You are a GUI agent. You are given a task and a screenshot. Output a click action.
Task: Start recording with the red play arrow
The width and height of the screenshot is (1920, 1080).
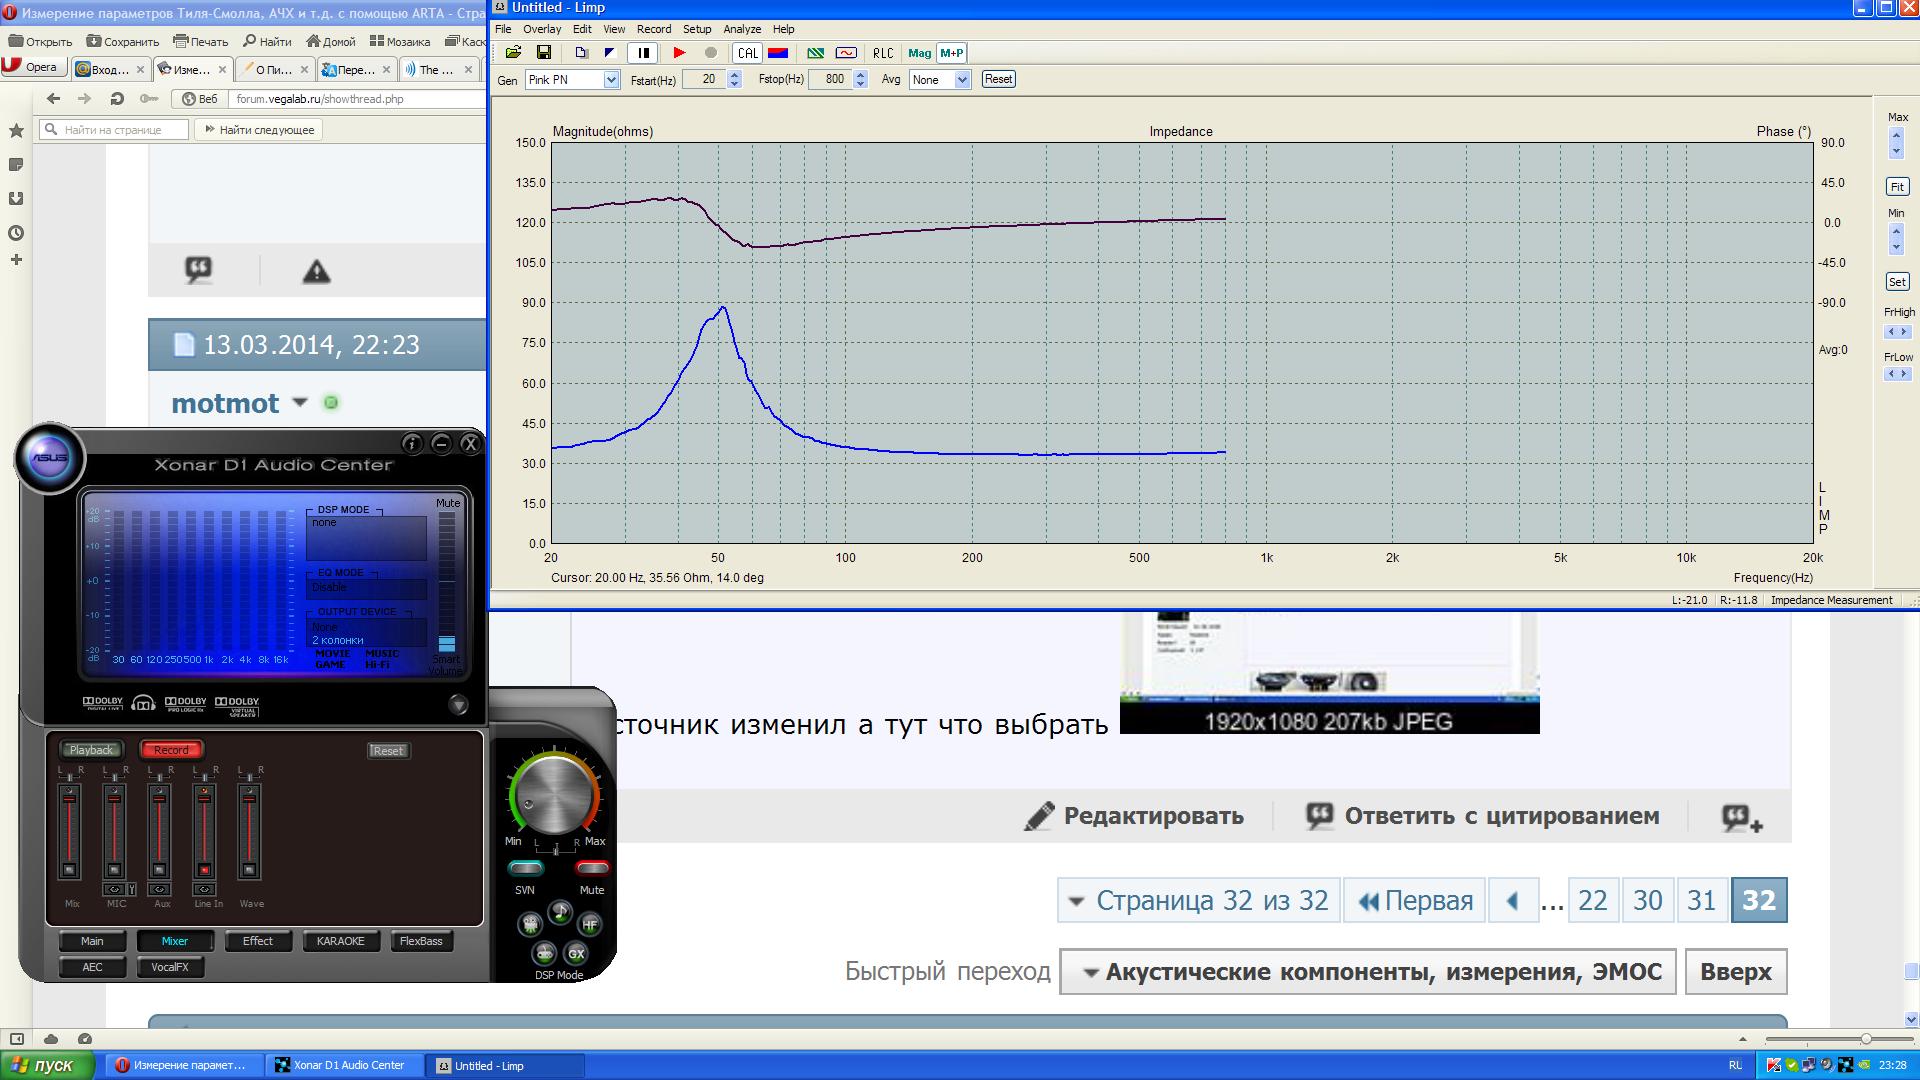679,53
